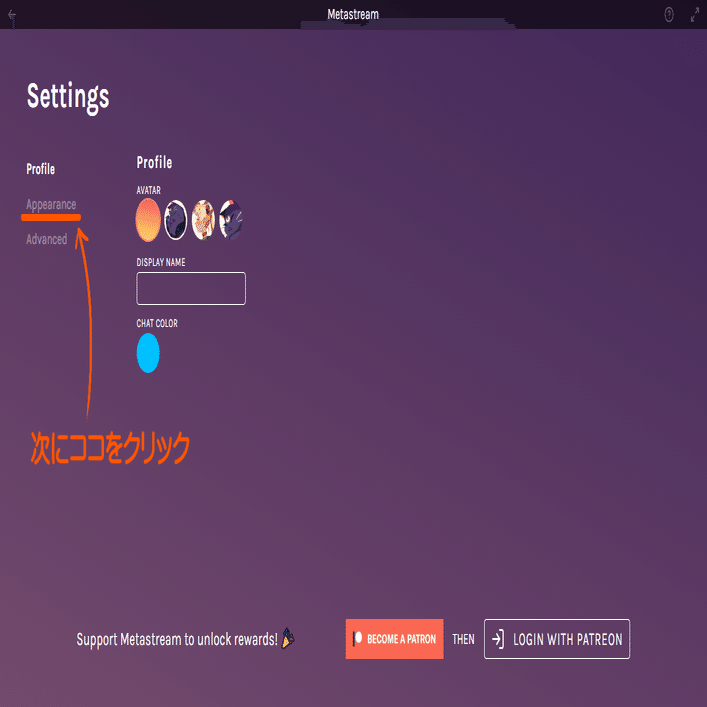
Task: Click the Become a Patron button
Action: (395, 639)
